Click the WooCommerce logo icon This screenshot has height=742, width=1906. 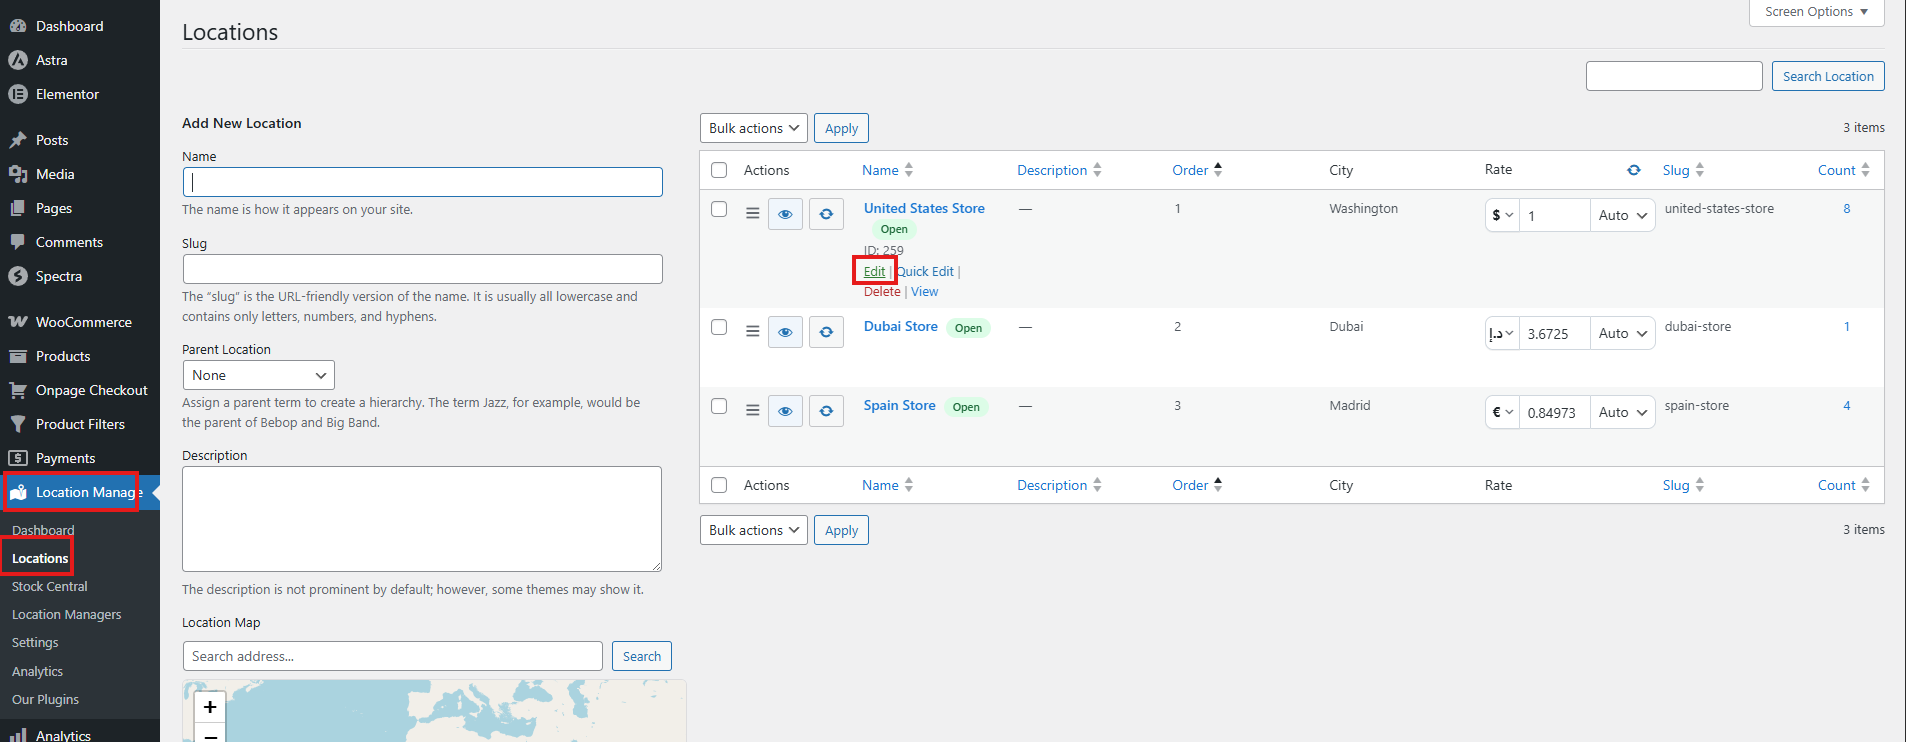coord(18,322)
